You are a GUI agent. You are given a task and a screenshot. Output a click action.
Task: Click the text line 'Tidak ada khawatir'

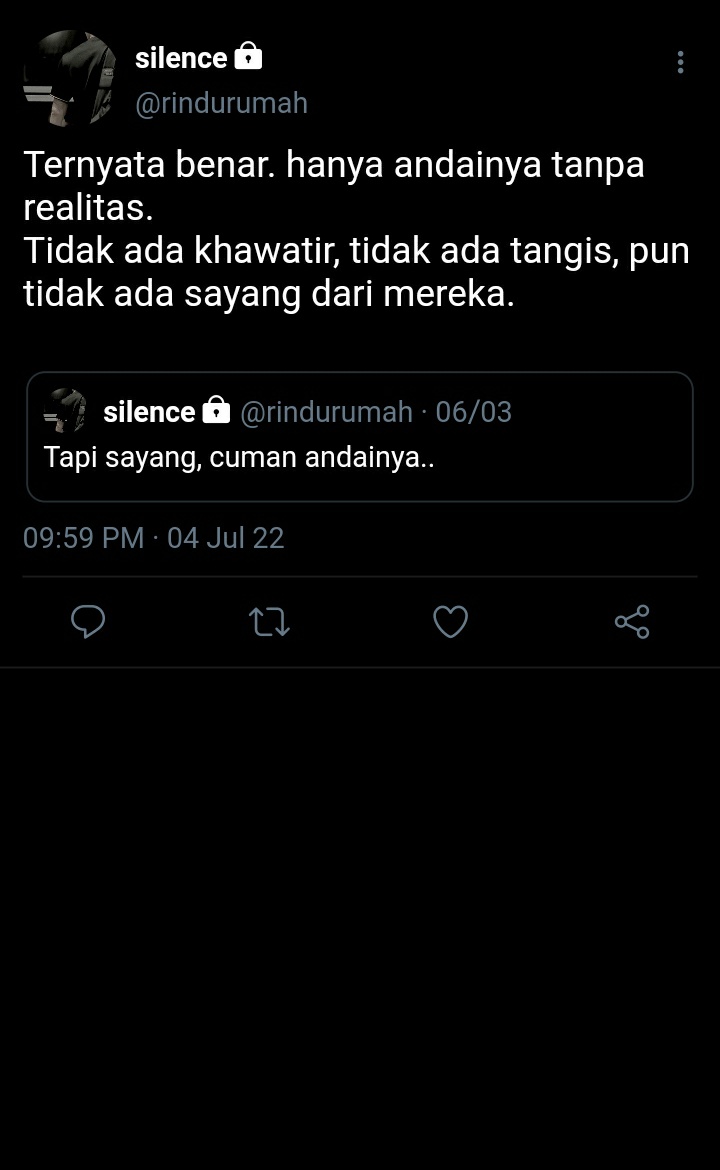pyautogui.click(x=181, y=251)
